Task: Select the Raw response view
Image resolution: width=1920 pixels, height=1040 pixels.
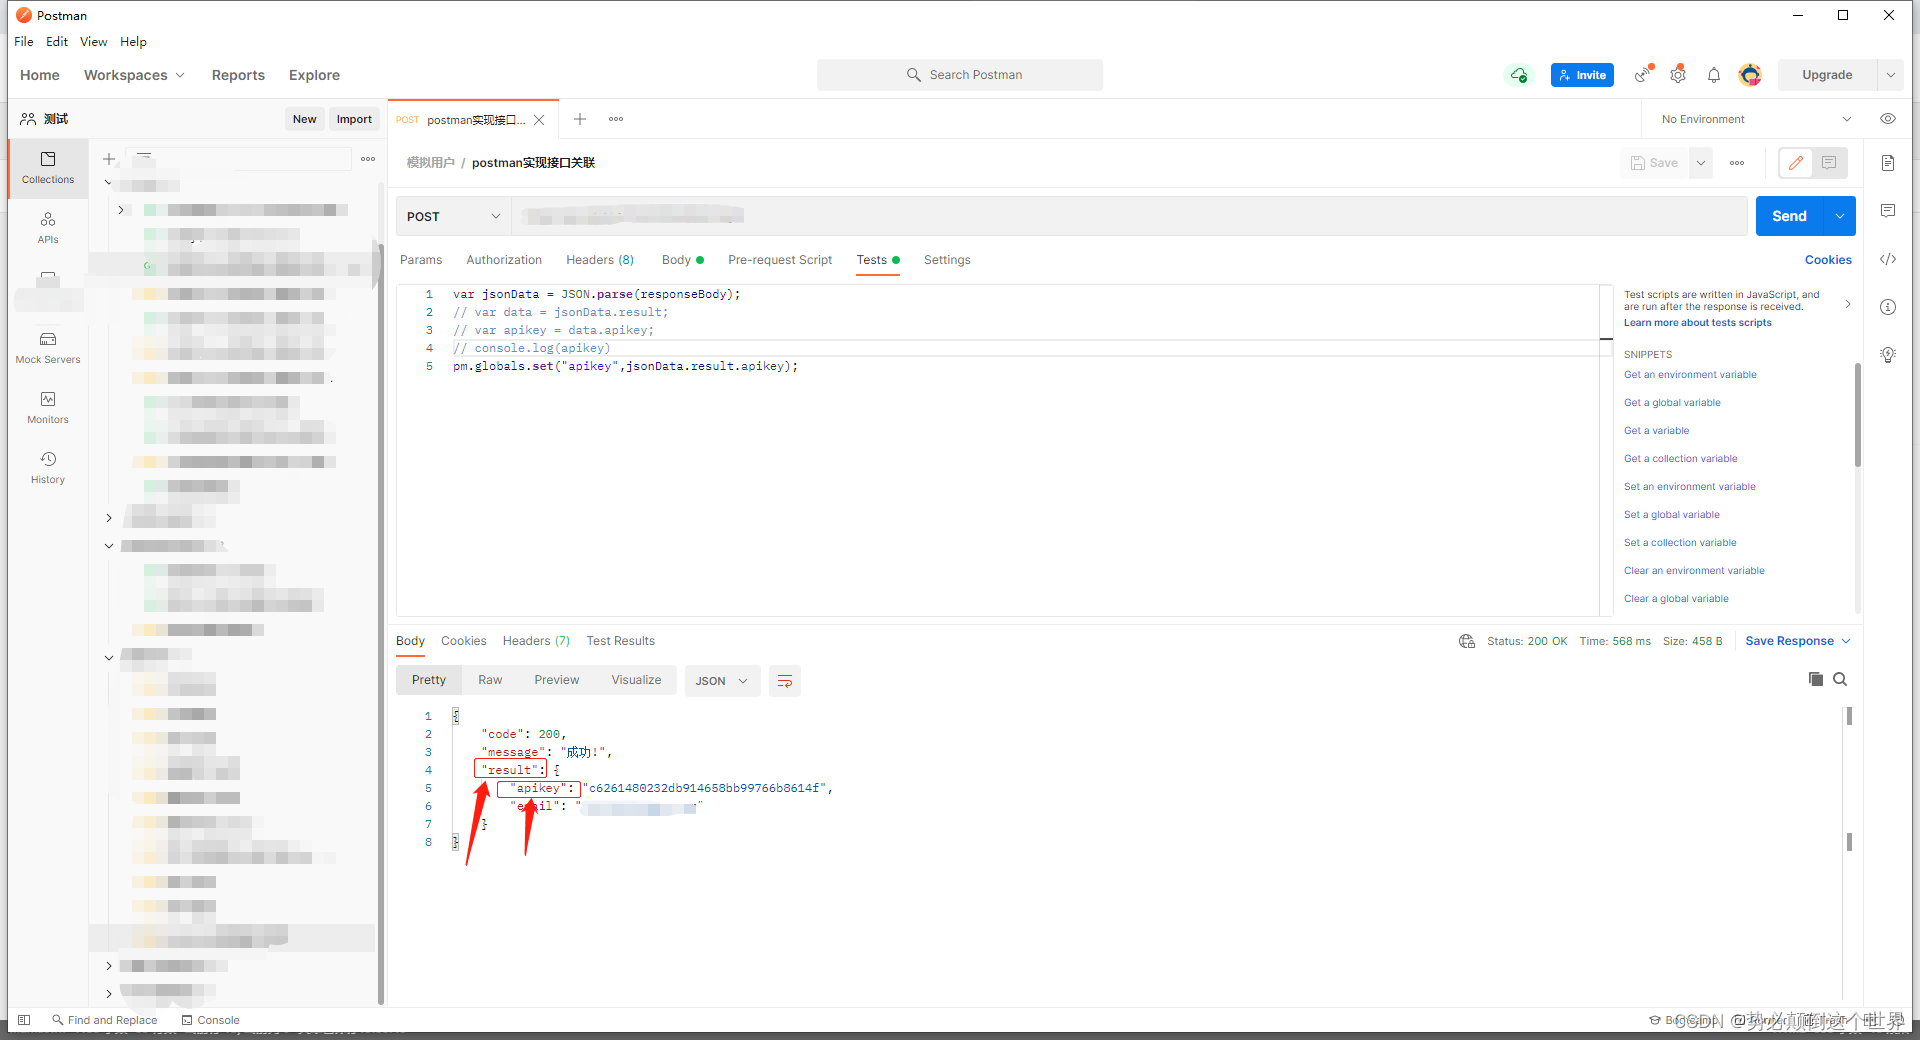Action: (x=490, y=680)
